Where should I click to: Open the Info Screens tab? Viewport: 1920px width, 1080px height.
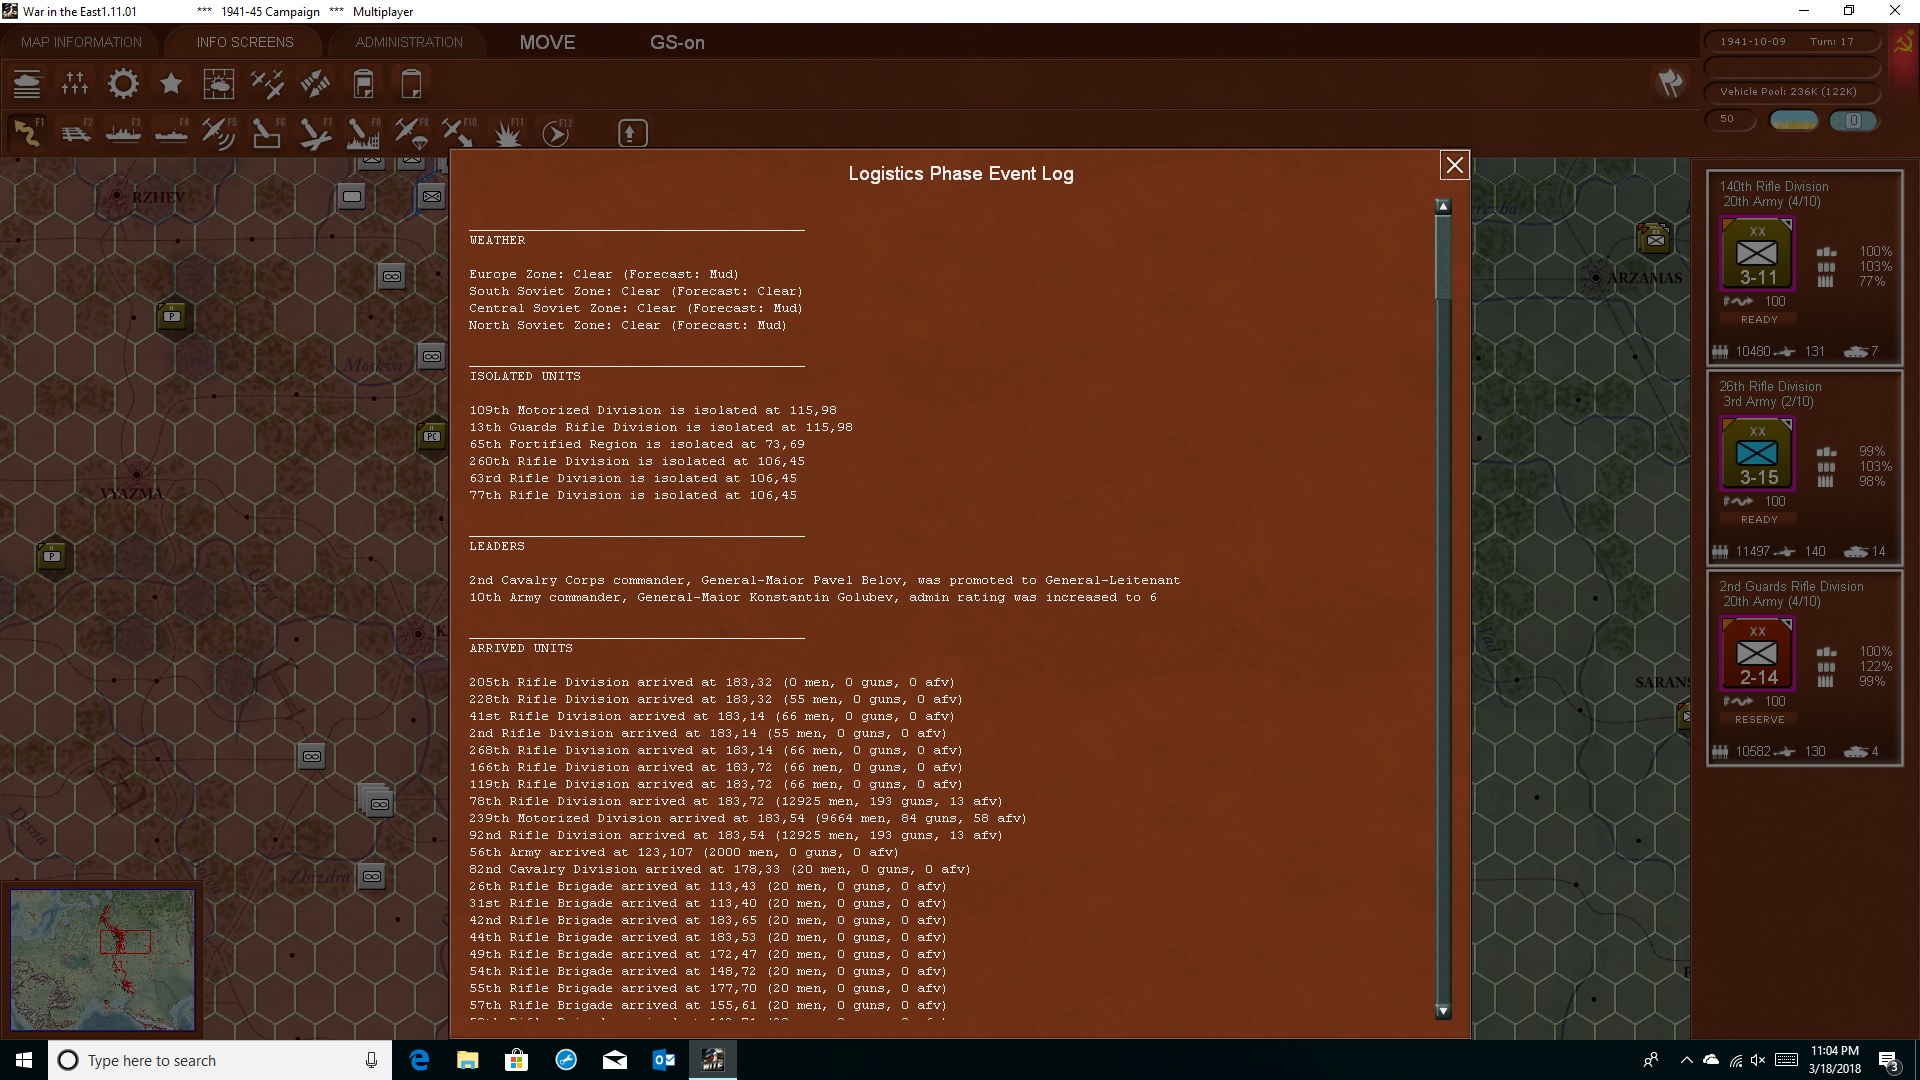click(245, 42)
